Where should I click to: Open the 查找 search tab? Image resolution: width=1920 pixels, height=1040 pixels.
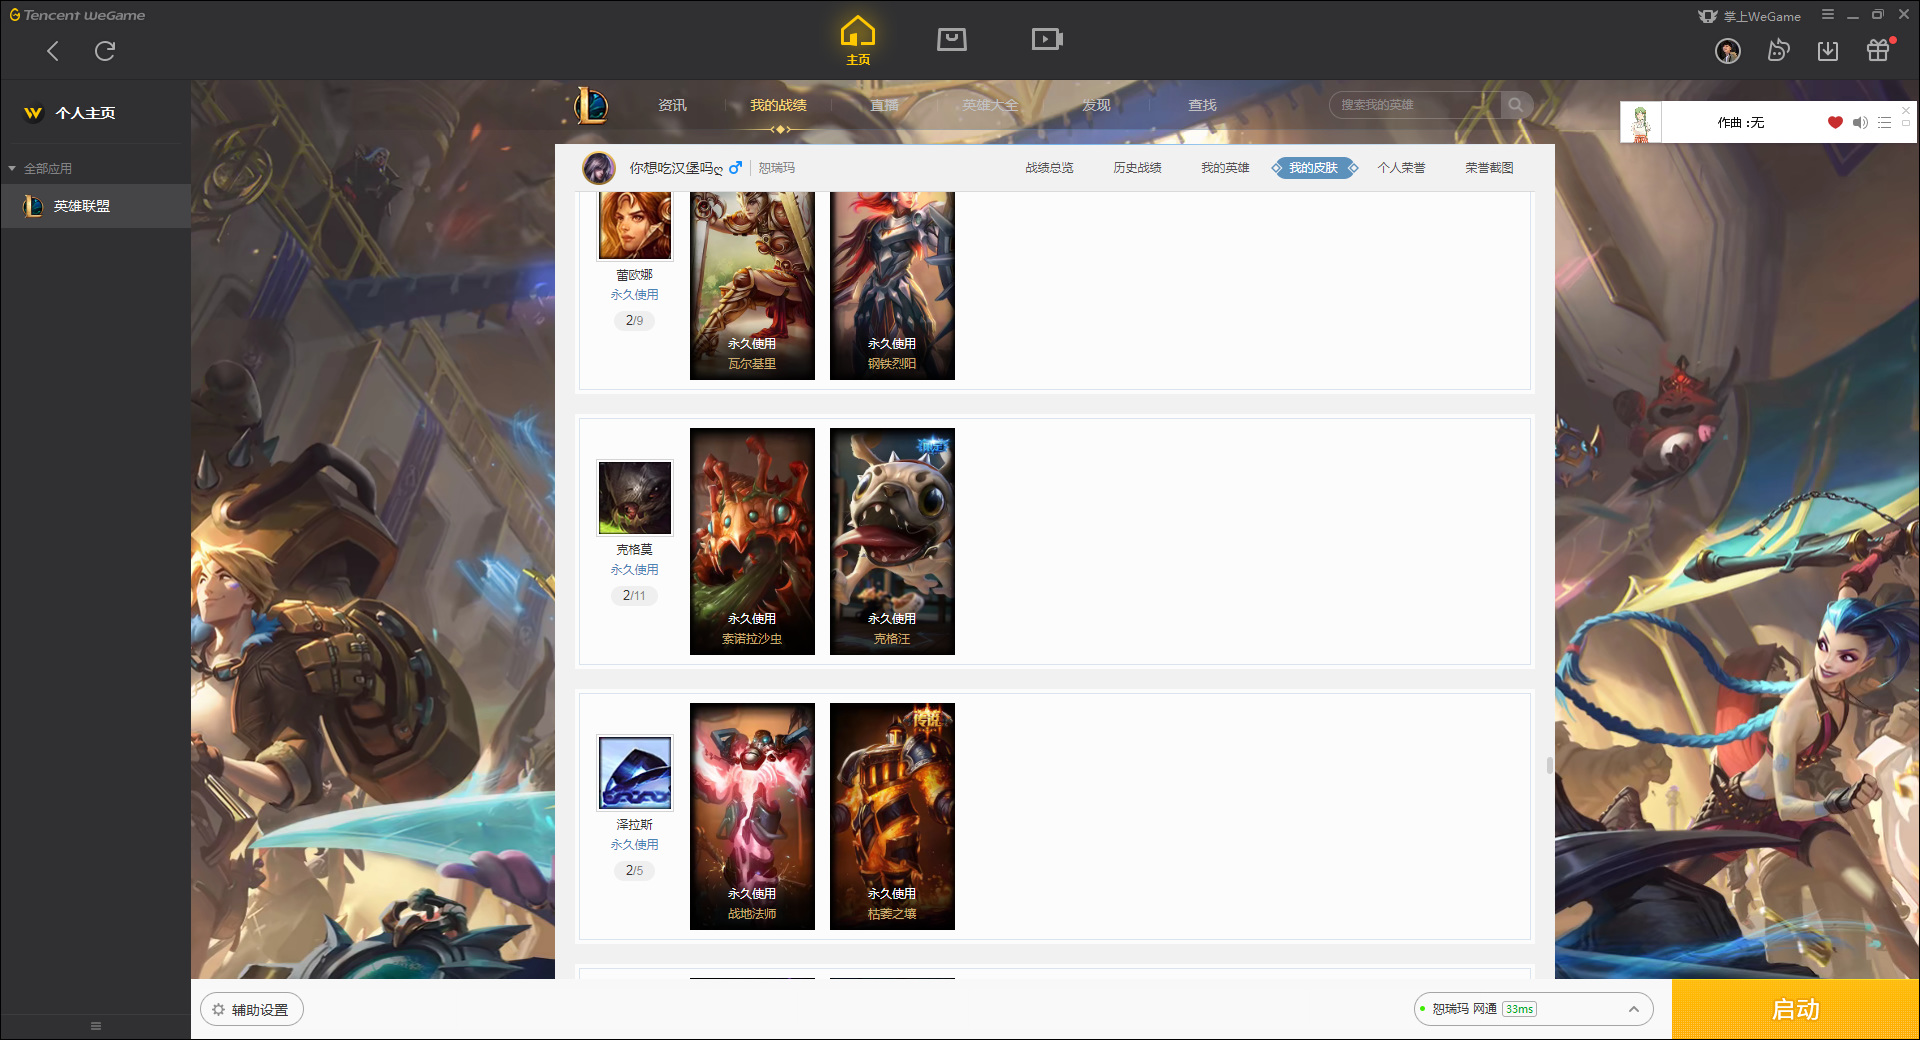coord(1202,105)
